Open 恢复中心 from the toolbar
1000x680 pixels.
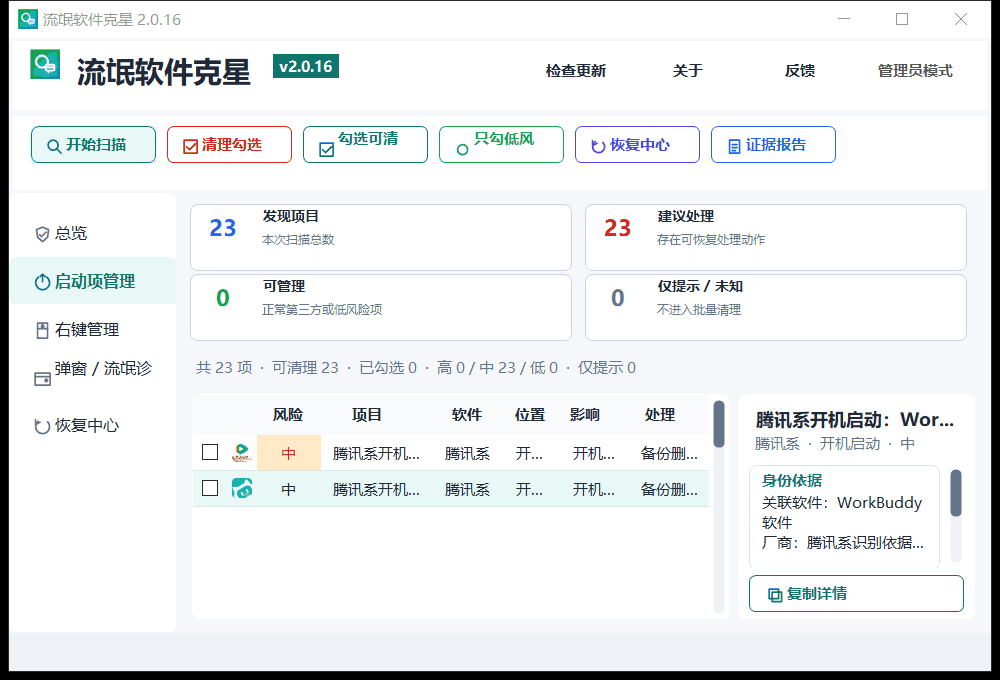coord(637,145)
